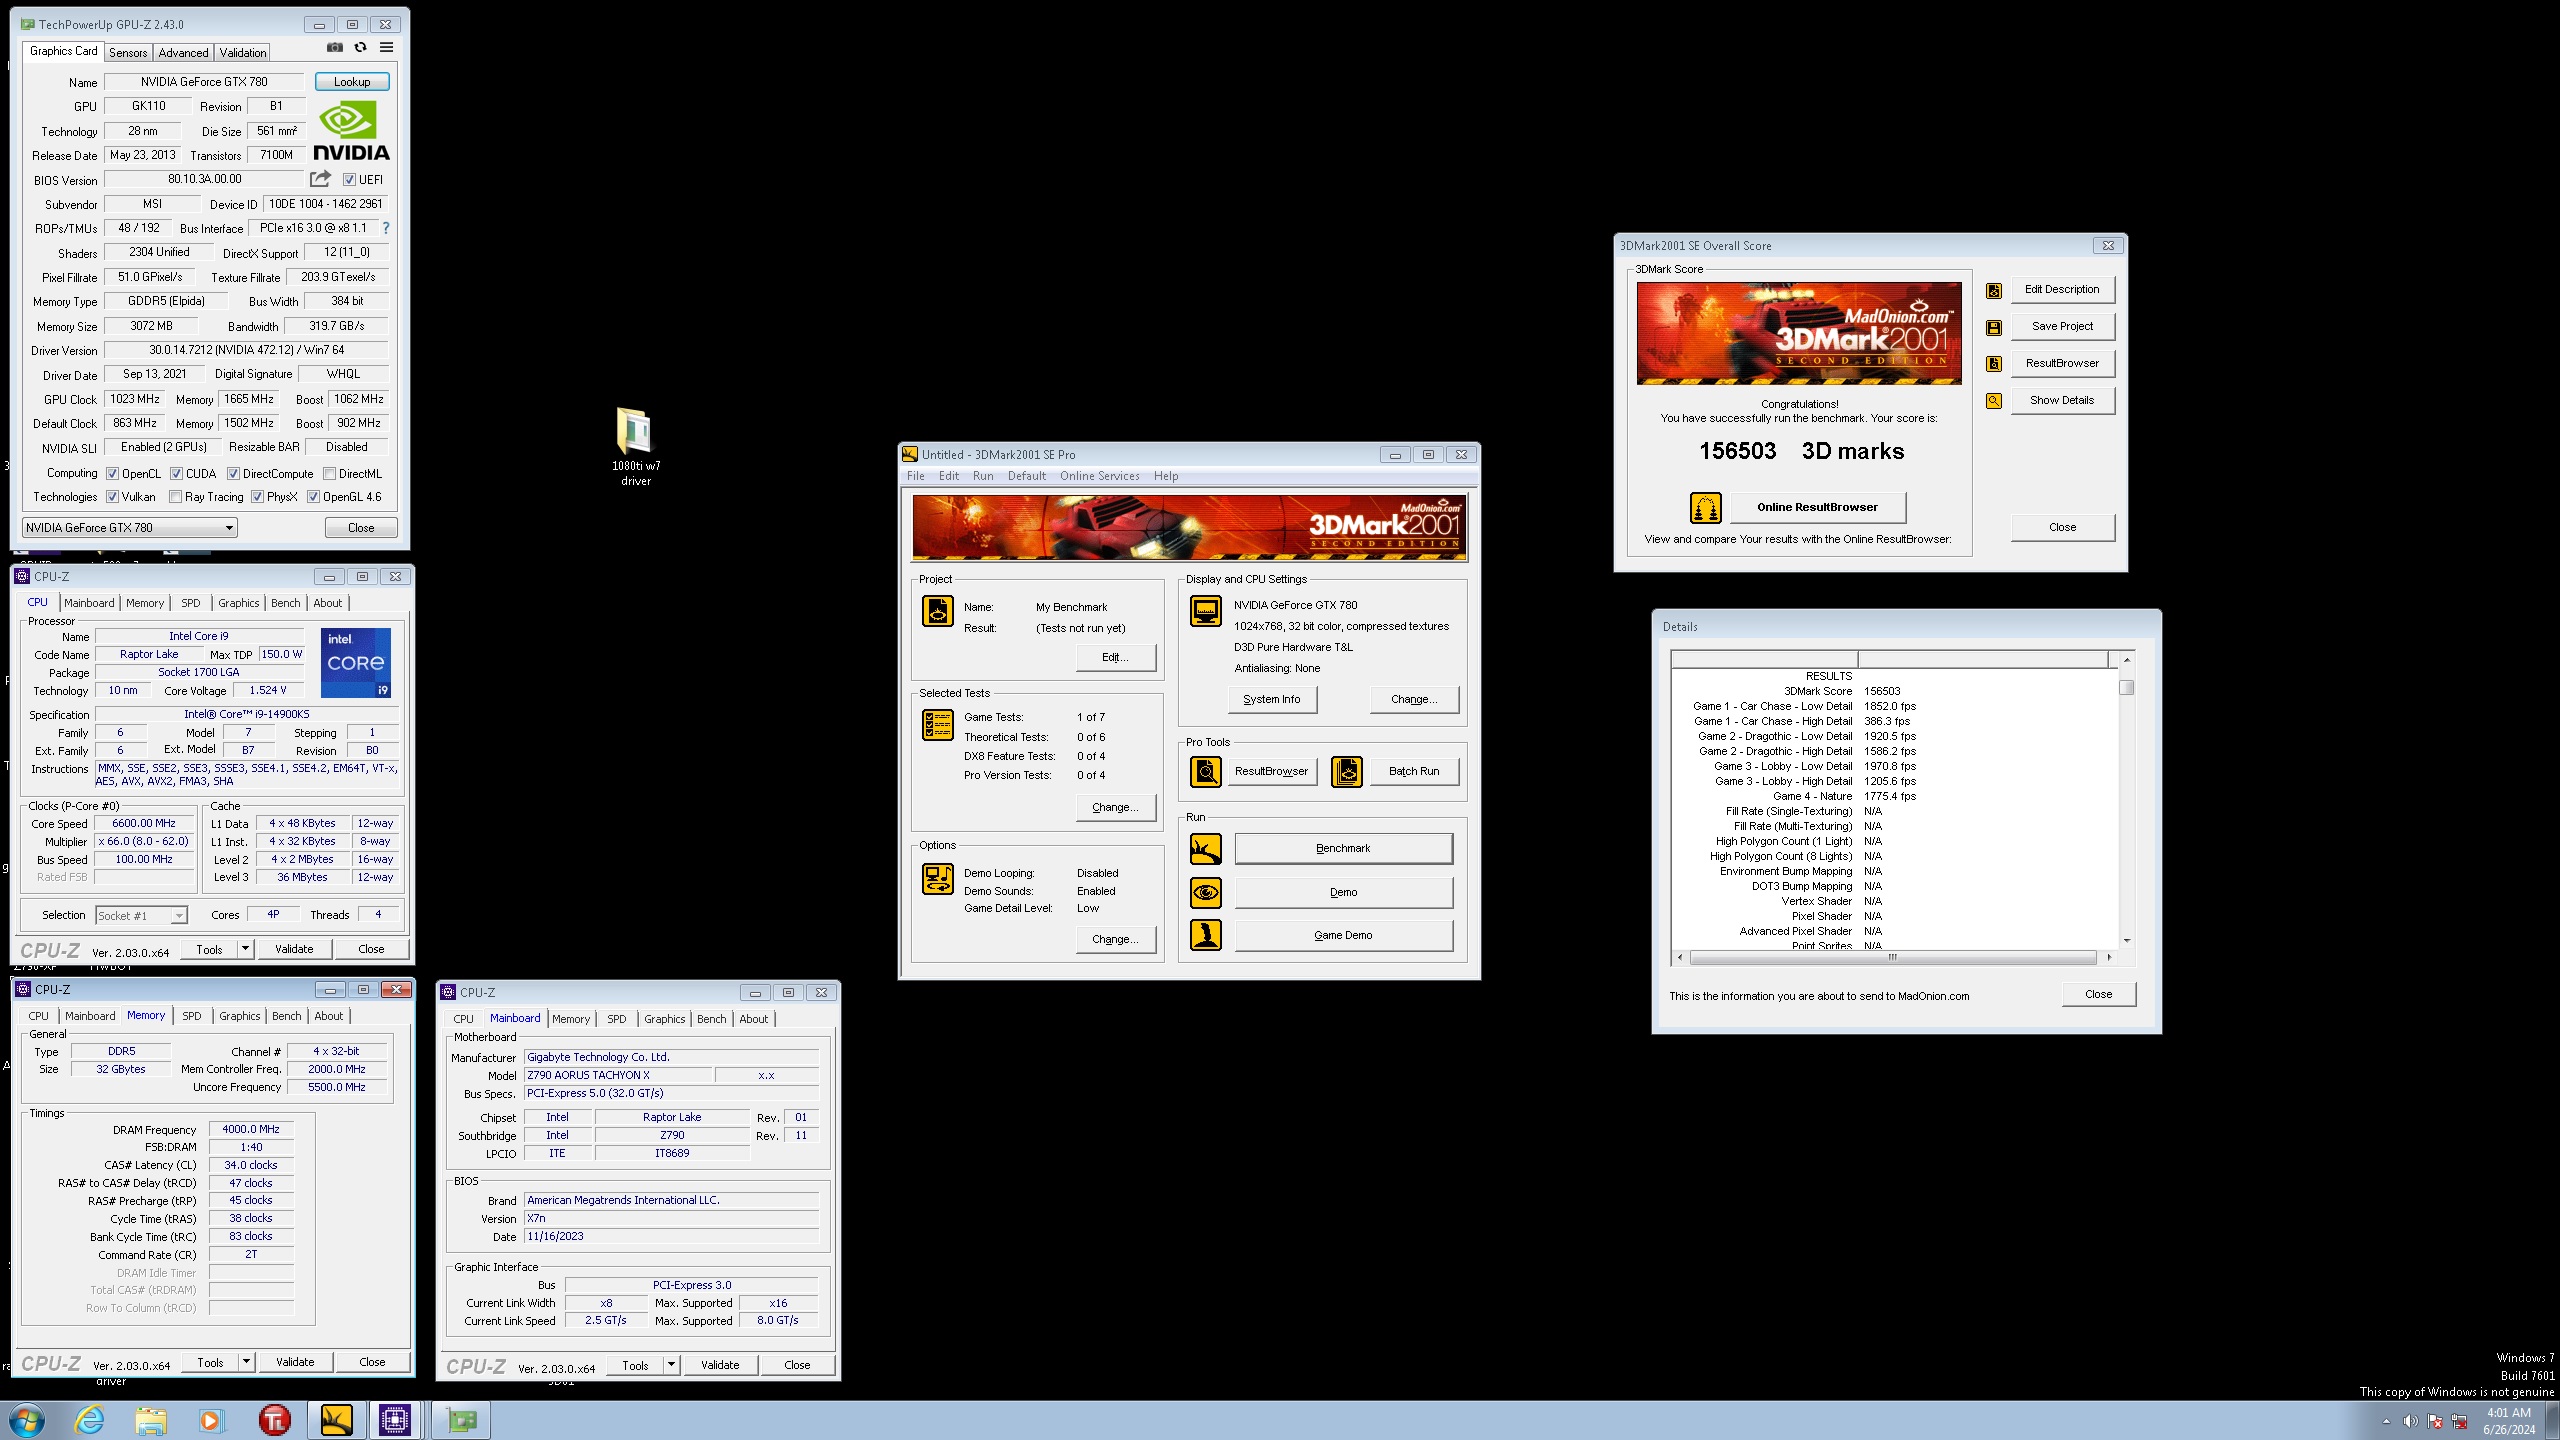This screenshot has width=2560, height=1440.
Task: Click 3DMark2001 taskbar icon
Action: coord(336,1420)
